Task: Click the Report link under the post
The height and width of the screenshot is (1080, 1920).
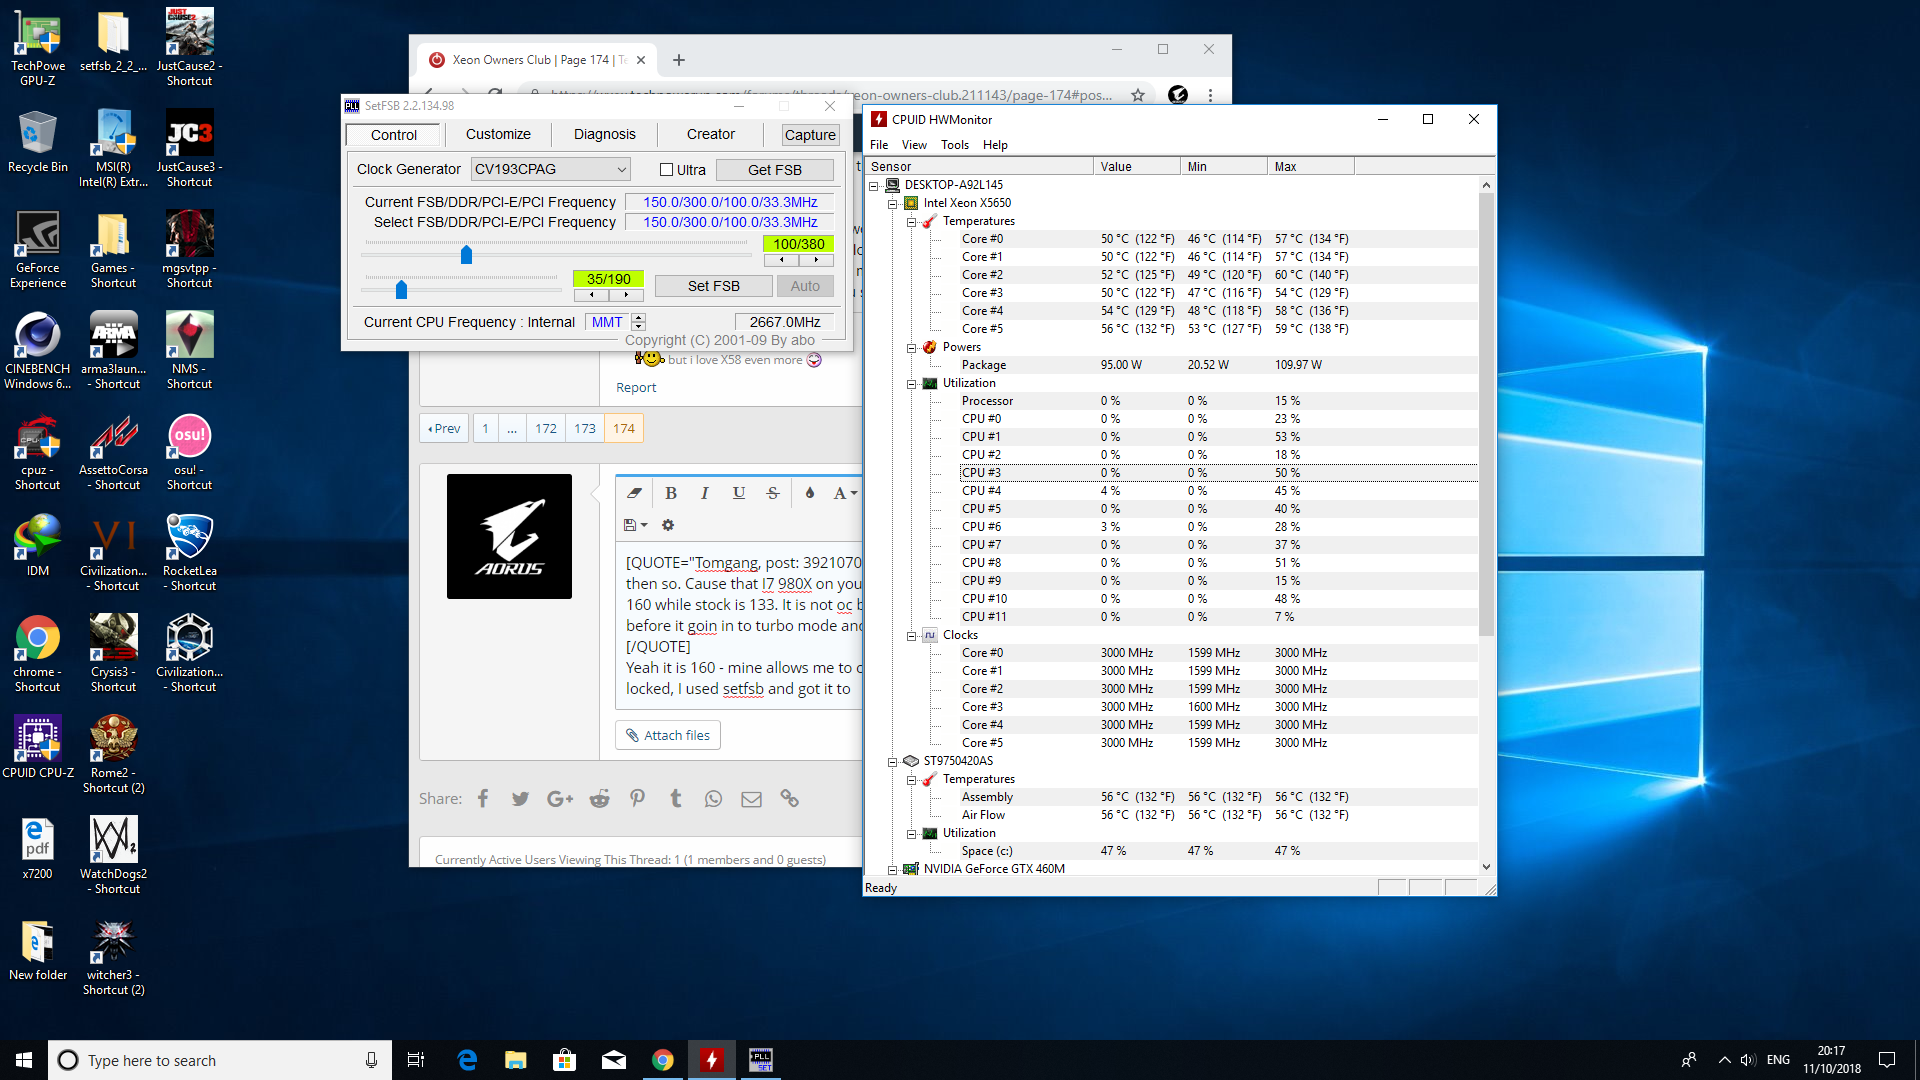Action: point(636,388)
